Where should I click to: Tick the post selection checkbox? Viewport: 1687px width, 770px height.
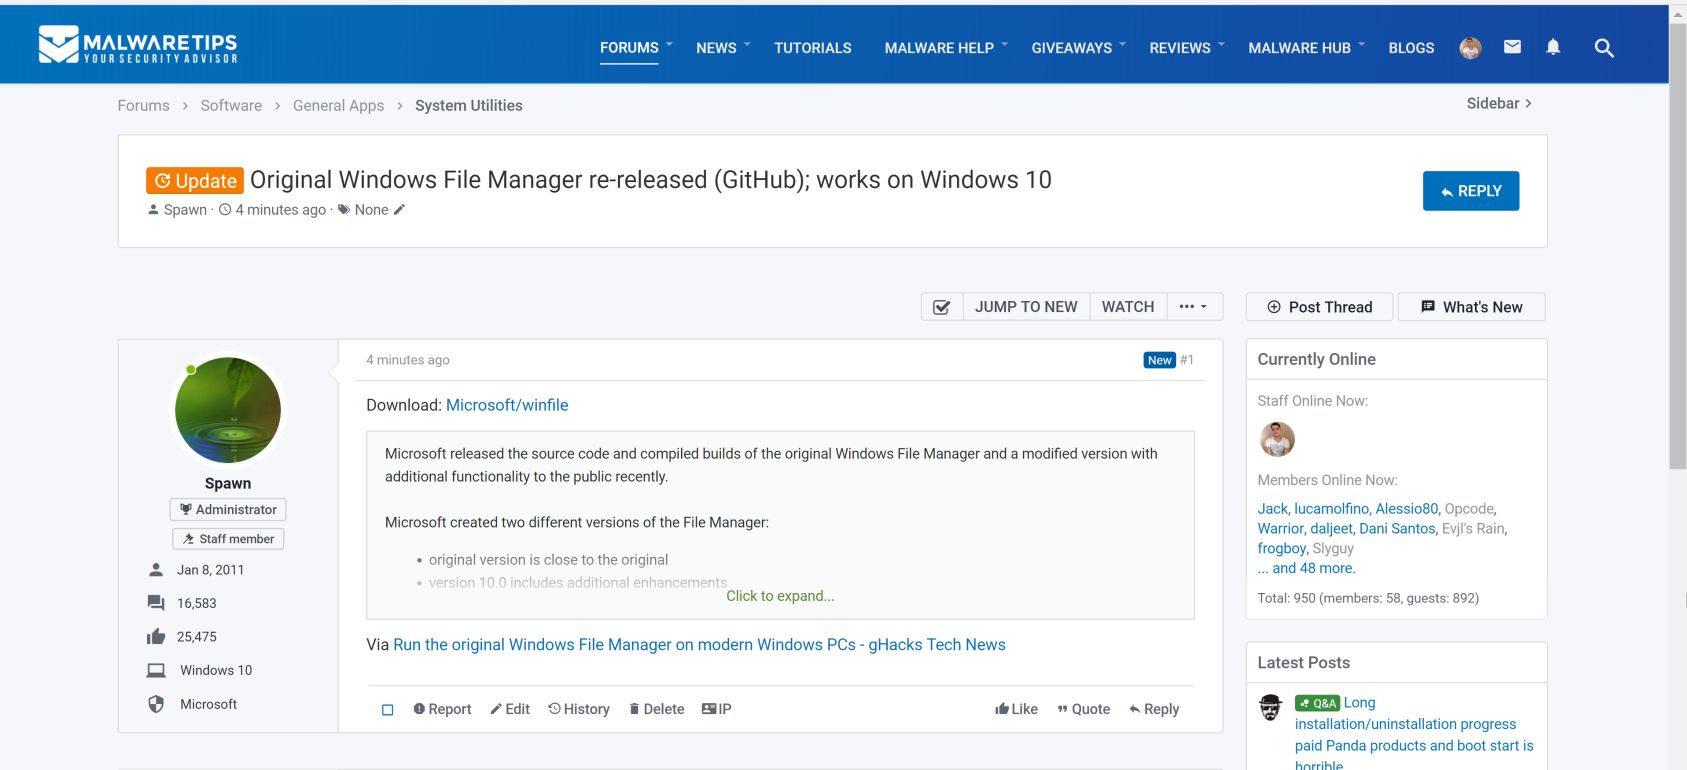coord(388,710)
